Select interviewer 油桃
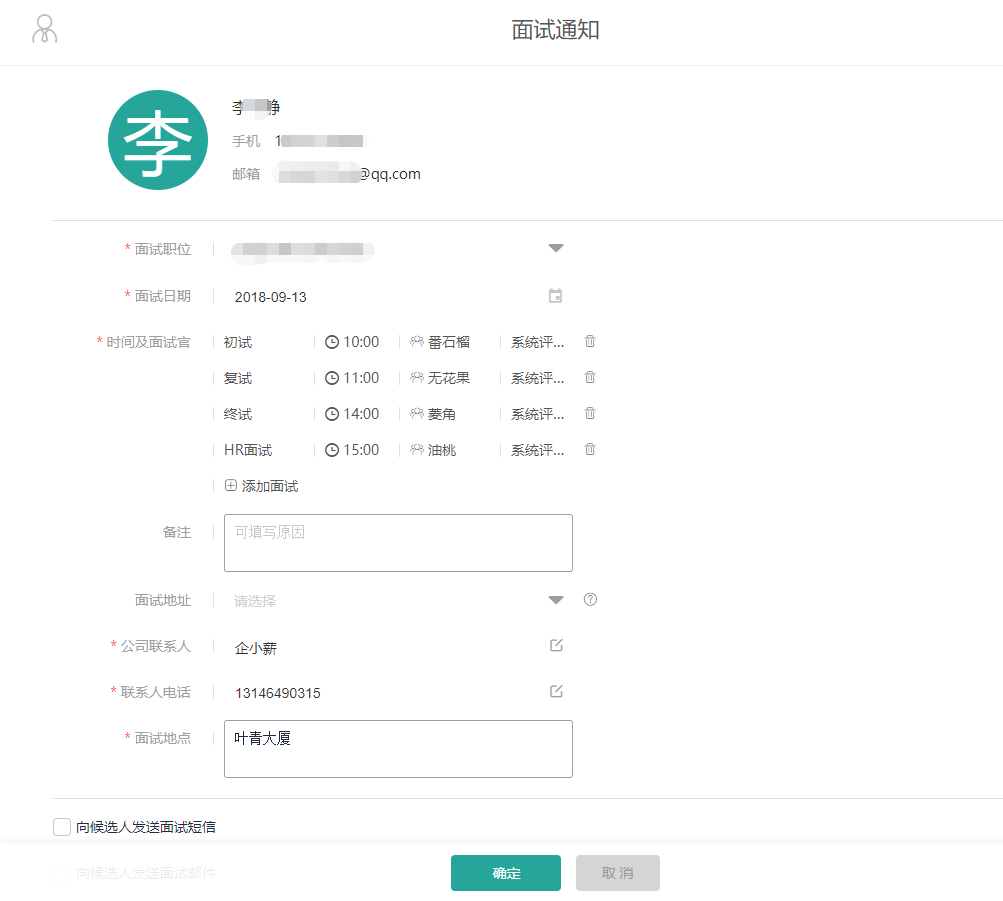 pyautogui.click(x=442, y=450)
